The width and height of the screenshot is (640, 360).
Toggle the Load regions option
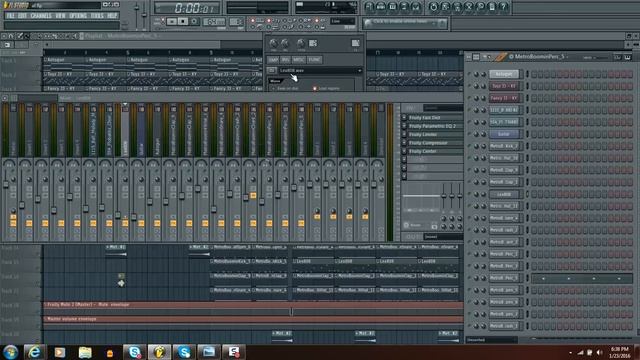326,88
